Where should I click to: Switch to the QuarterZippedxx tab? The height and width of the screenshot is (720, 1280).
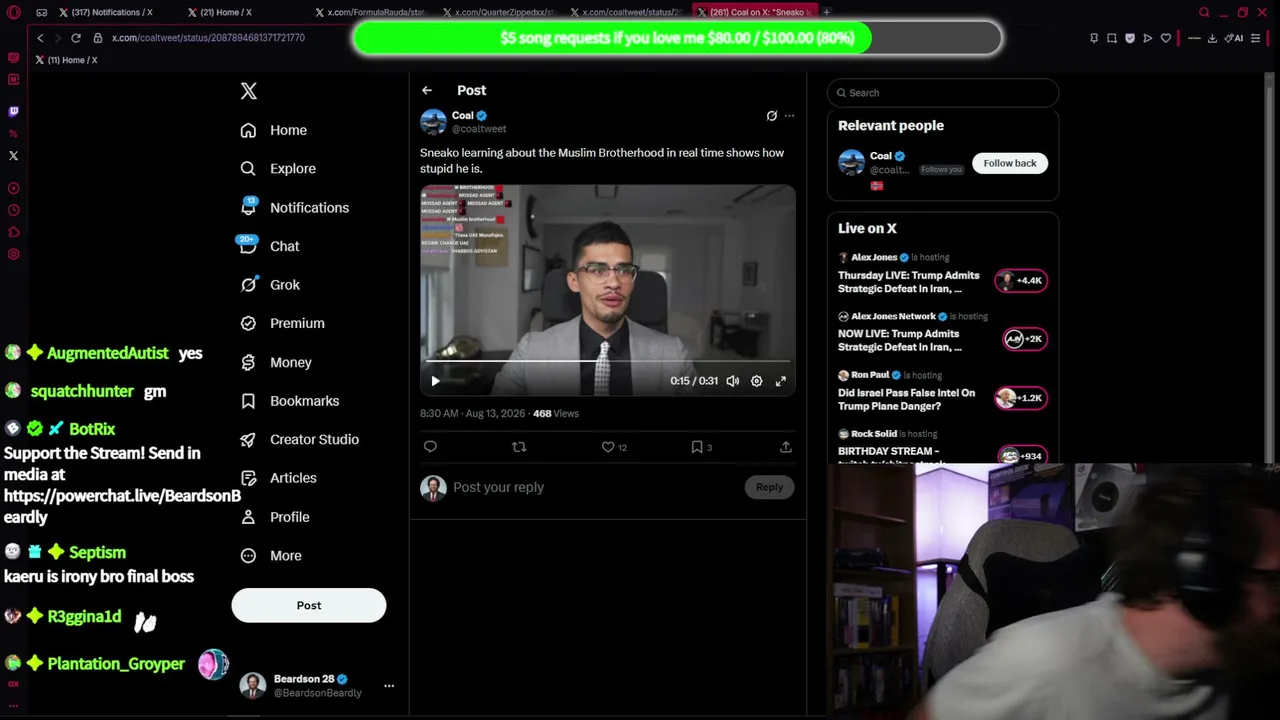click(x=497, y=12)
